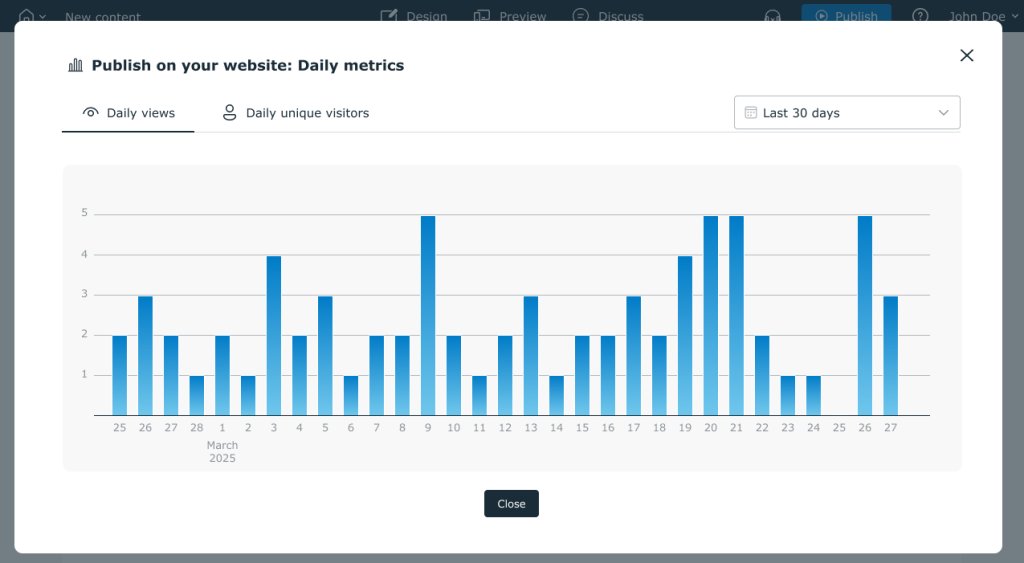Select the bar for March 9
This screenshot has width=1024, height=563.
(x=428, y=315)
